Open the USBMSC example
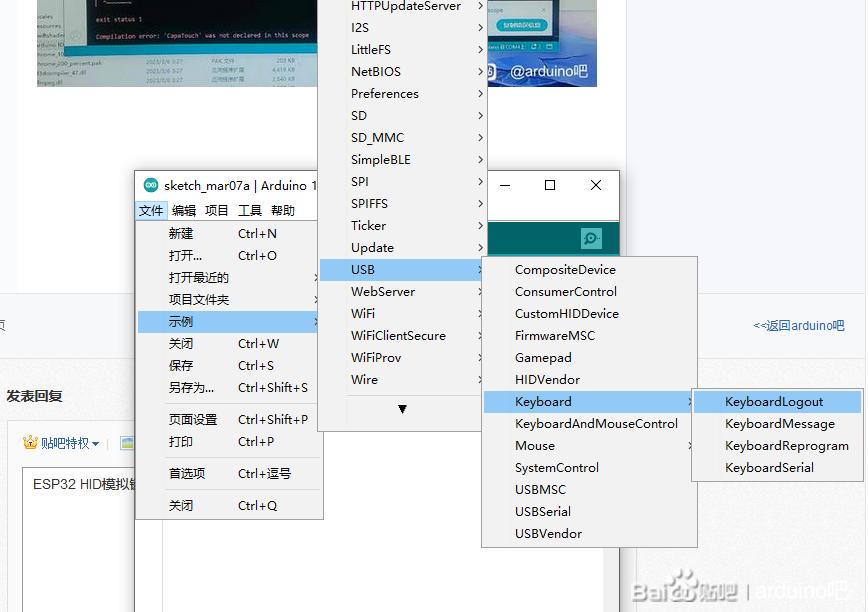This screenshot has height=612, width=868. (x=589, y=490)
